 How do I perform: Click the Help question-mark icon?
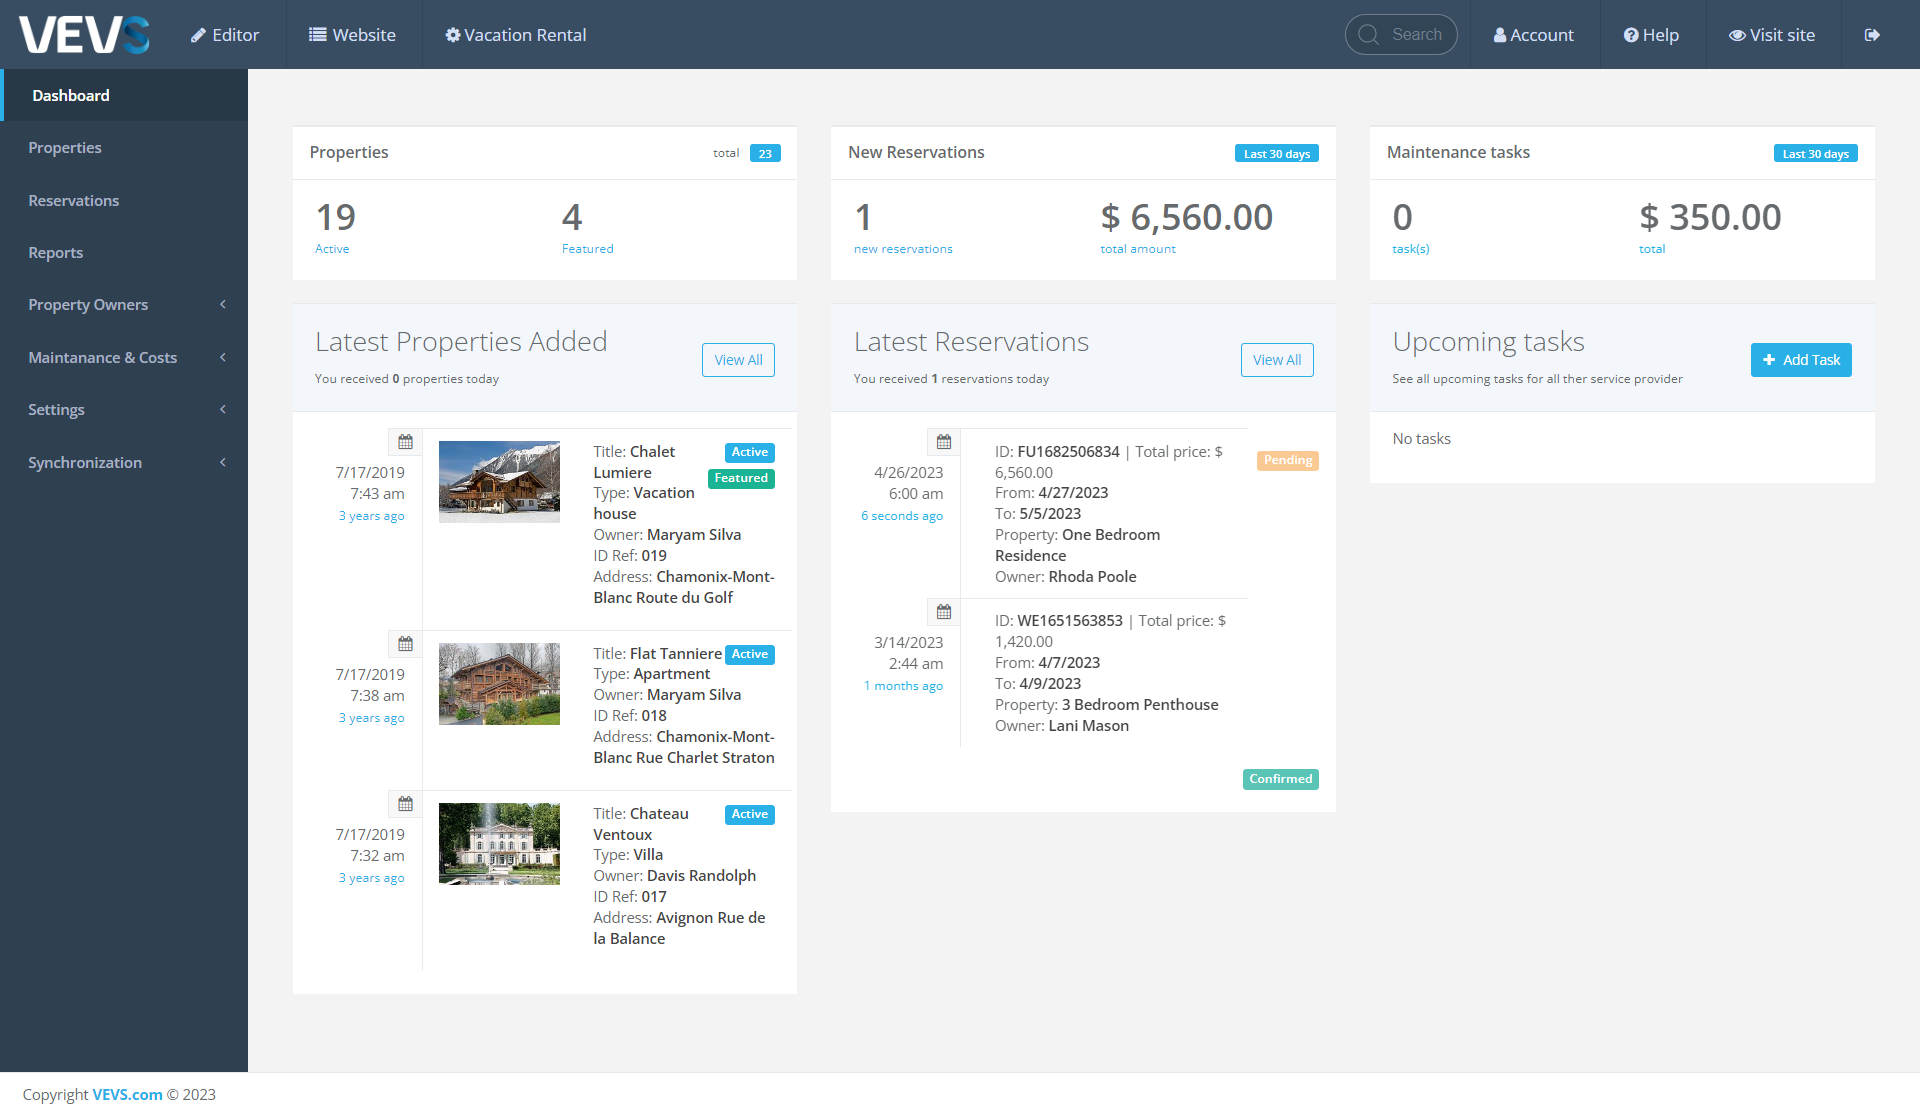tap(1631, 34)
